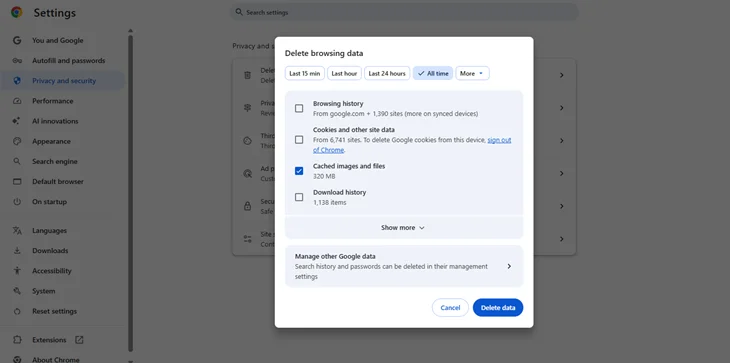Click the sidebar vertical scrollbar
Screen dimensions: 730x363
click(131, 193)
